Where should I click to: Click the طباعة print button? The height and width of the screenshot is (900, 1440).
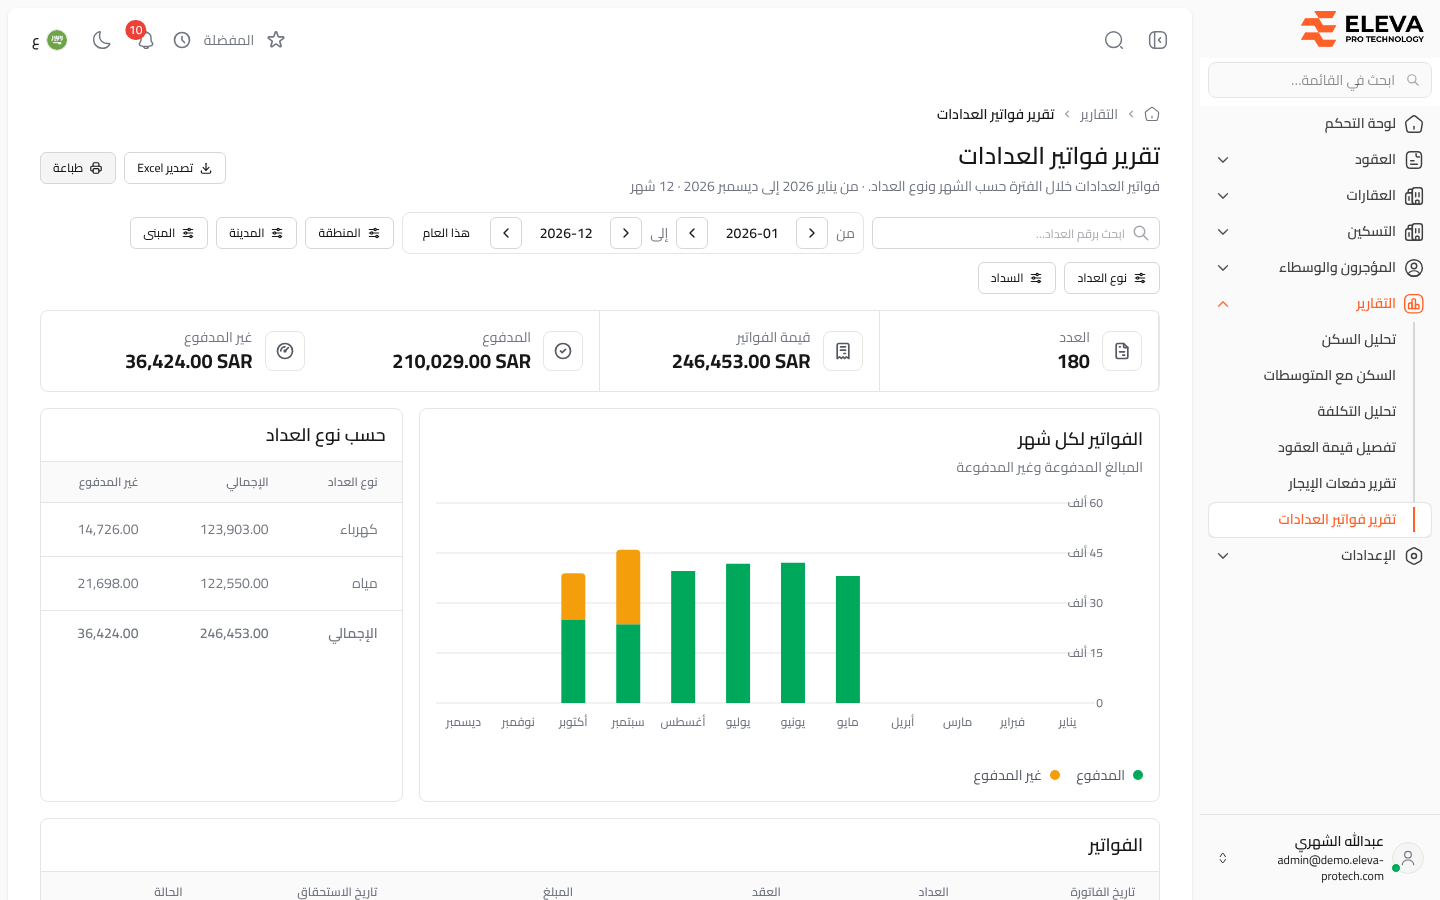tap(78, 168)
